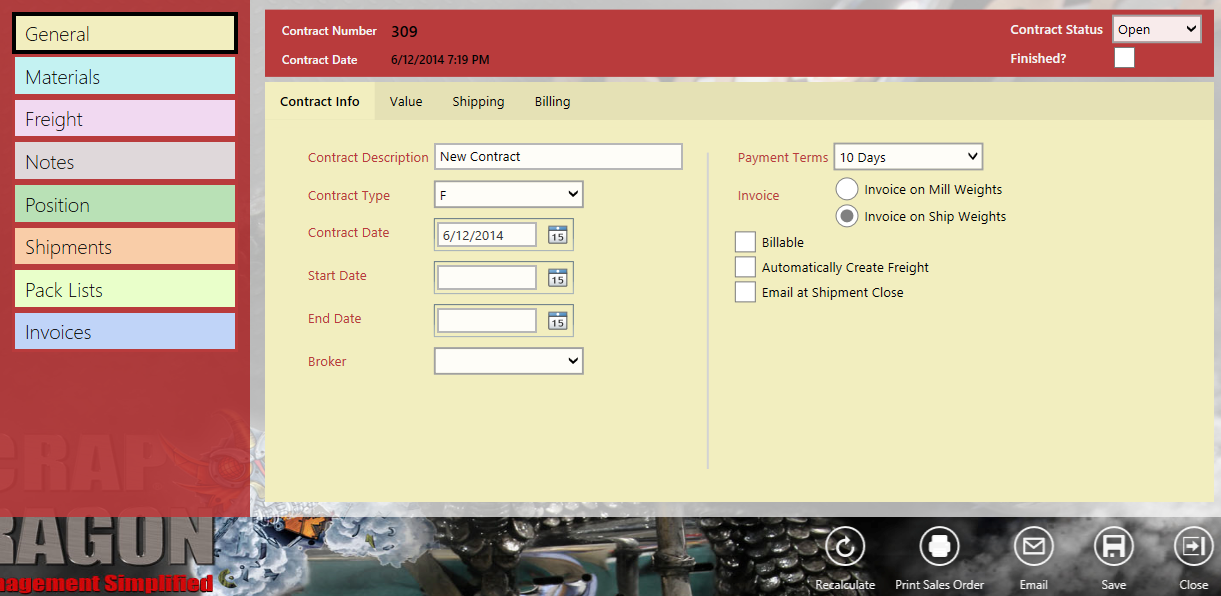The image size is (1221, 596).
Task: Click the Print Sales Order printer icon
Action: [x=939, y=546]
